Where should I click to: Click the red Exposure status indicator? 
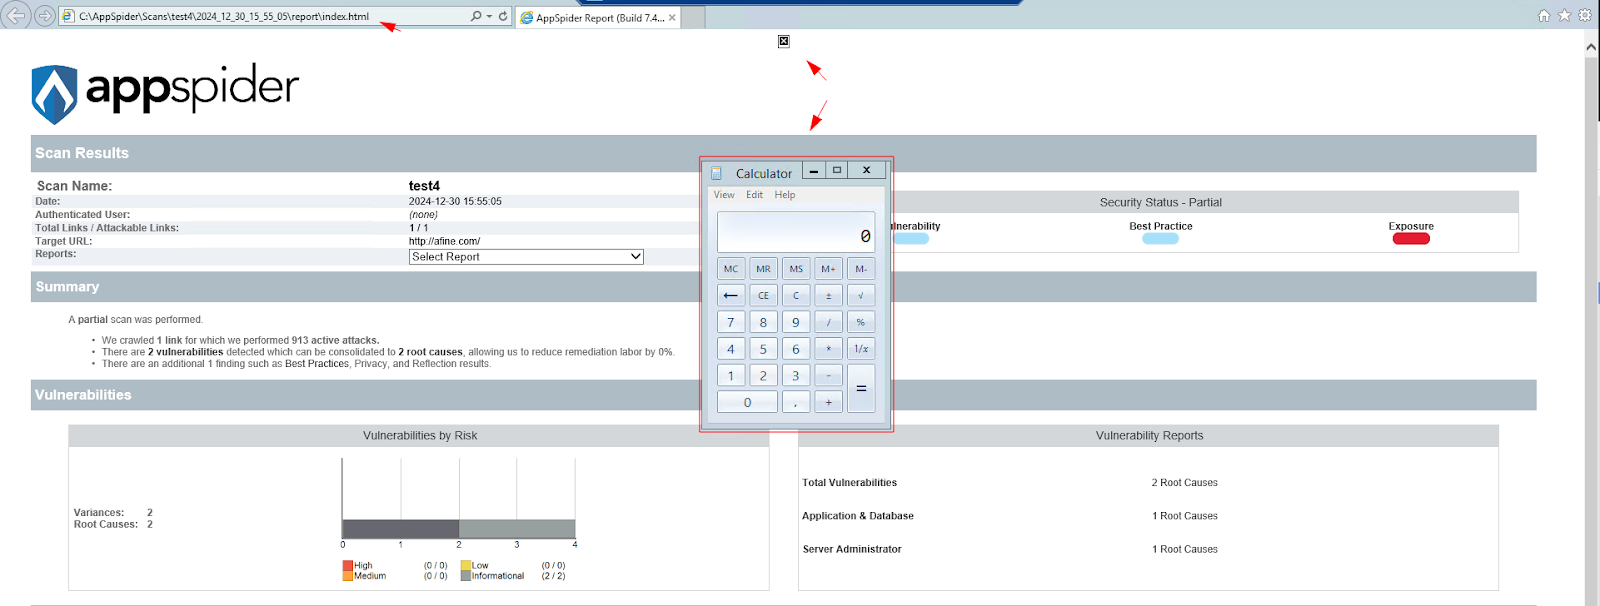[x=1411, y=239]
